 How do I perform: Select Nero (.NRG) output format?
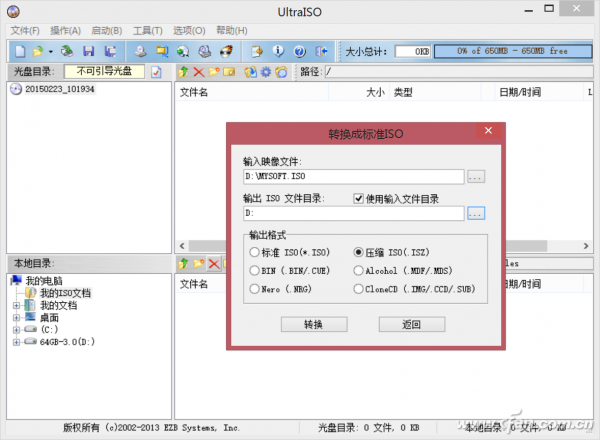tap(254, 289)
